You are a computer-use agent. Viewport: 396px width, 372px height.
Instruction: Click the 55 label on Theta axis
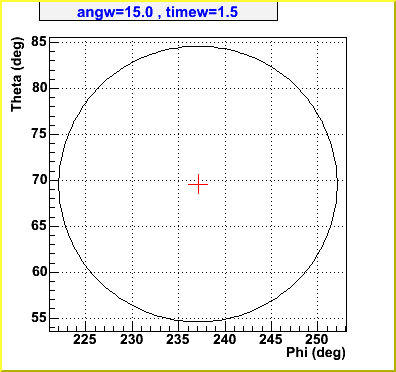[39, 318]
